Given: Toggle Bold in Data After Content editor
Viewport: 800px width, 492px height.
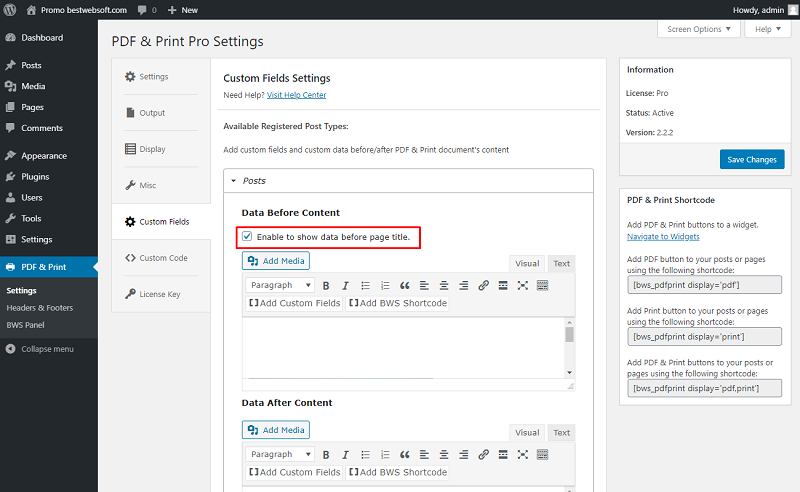Looking at the screenshot, I should click(326, 454).
